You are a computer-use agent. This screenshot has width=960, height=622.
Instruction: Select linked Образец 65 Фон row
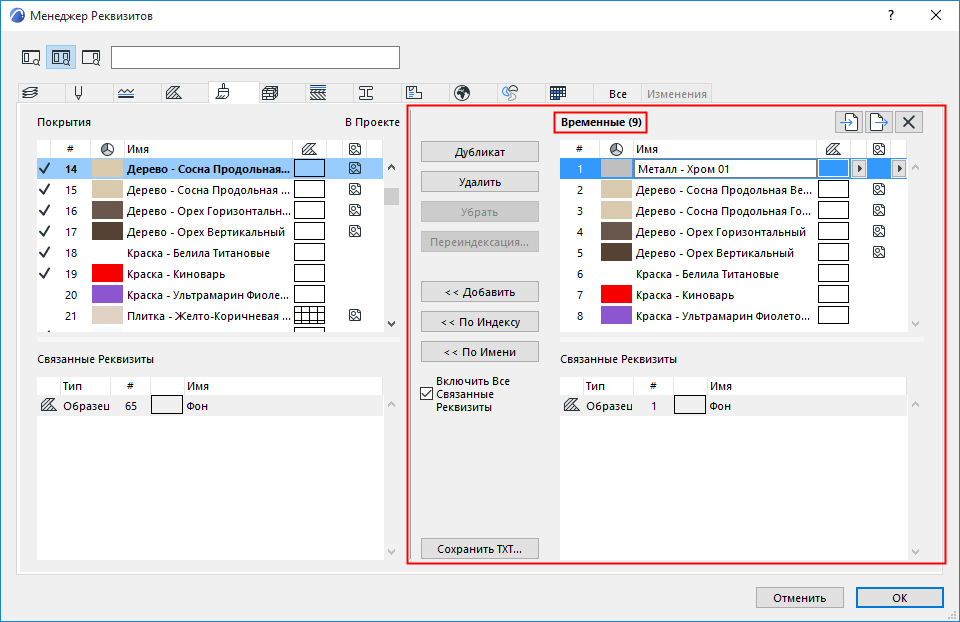(209, 406)
